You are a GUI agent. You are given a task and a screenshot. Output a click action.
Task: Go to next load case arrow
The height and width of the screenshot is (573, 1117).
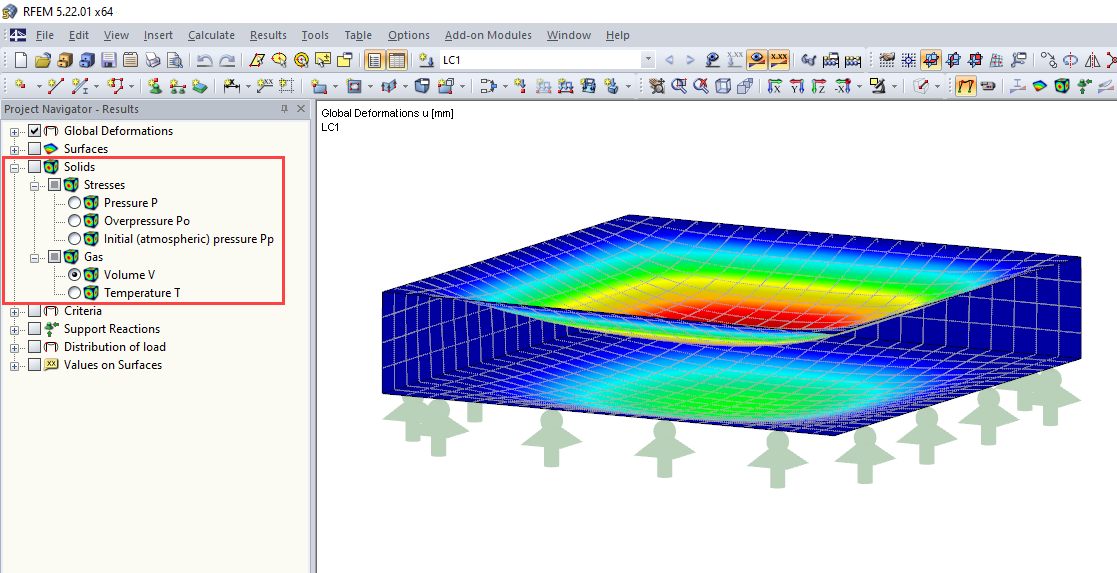coord(690,60)
